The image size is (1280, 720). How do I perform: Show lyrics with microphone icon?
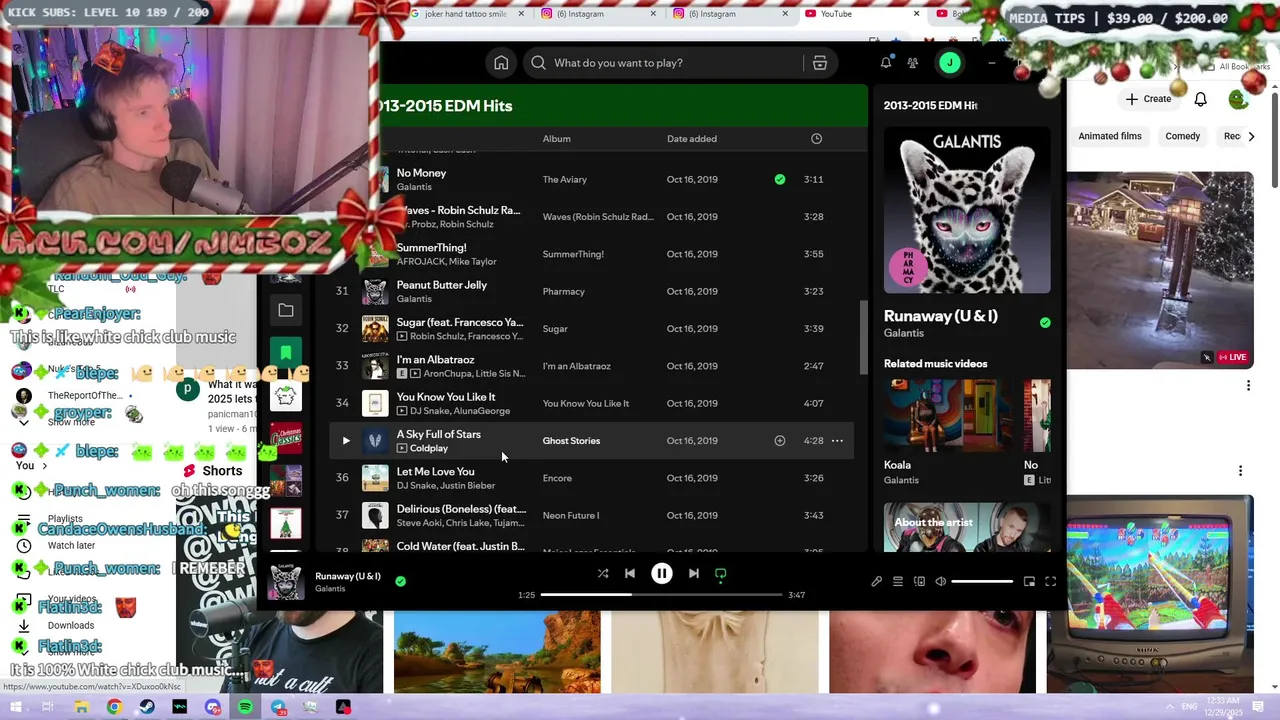[x=877, y=581]
